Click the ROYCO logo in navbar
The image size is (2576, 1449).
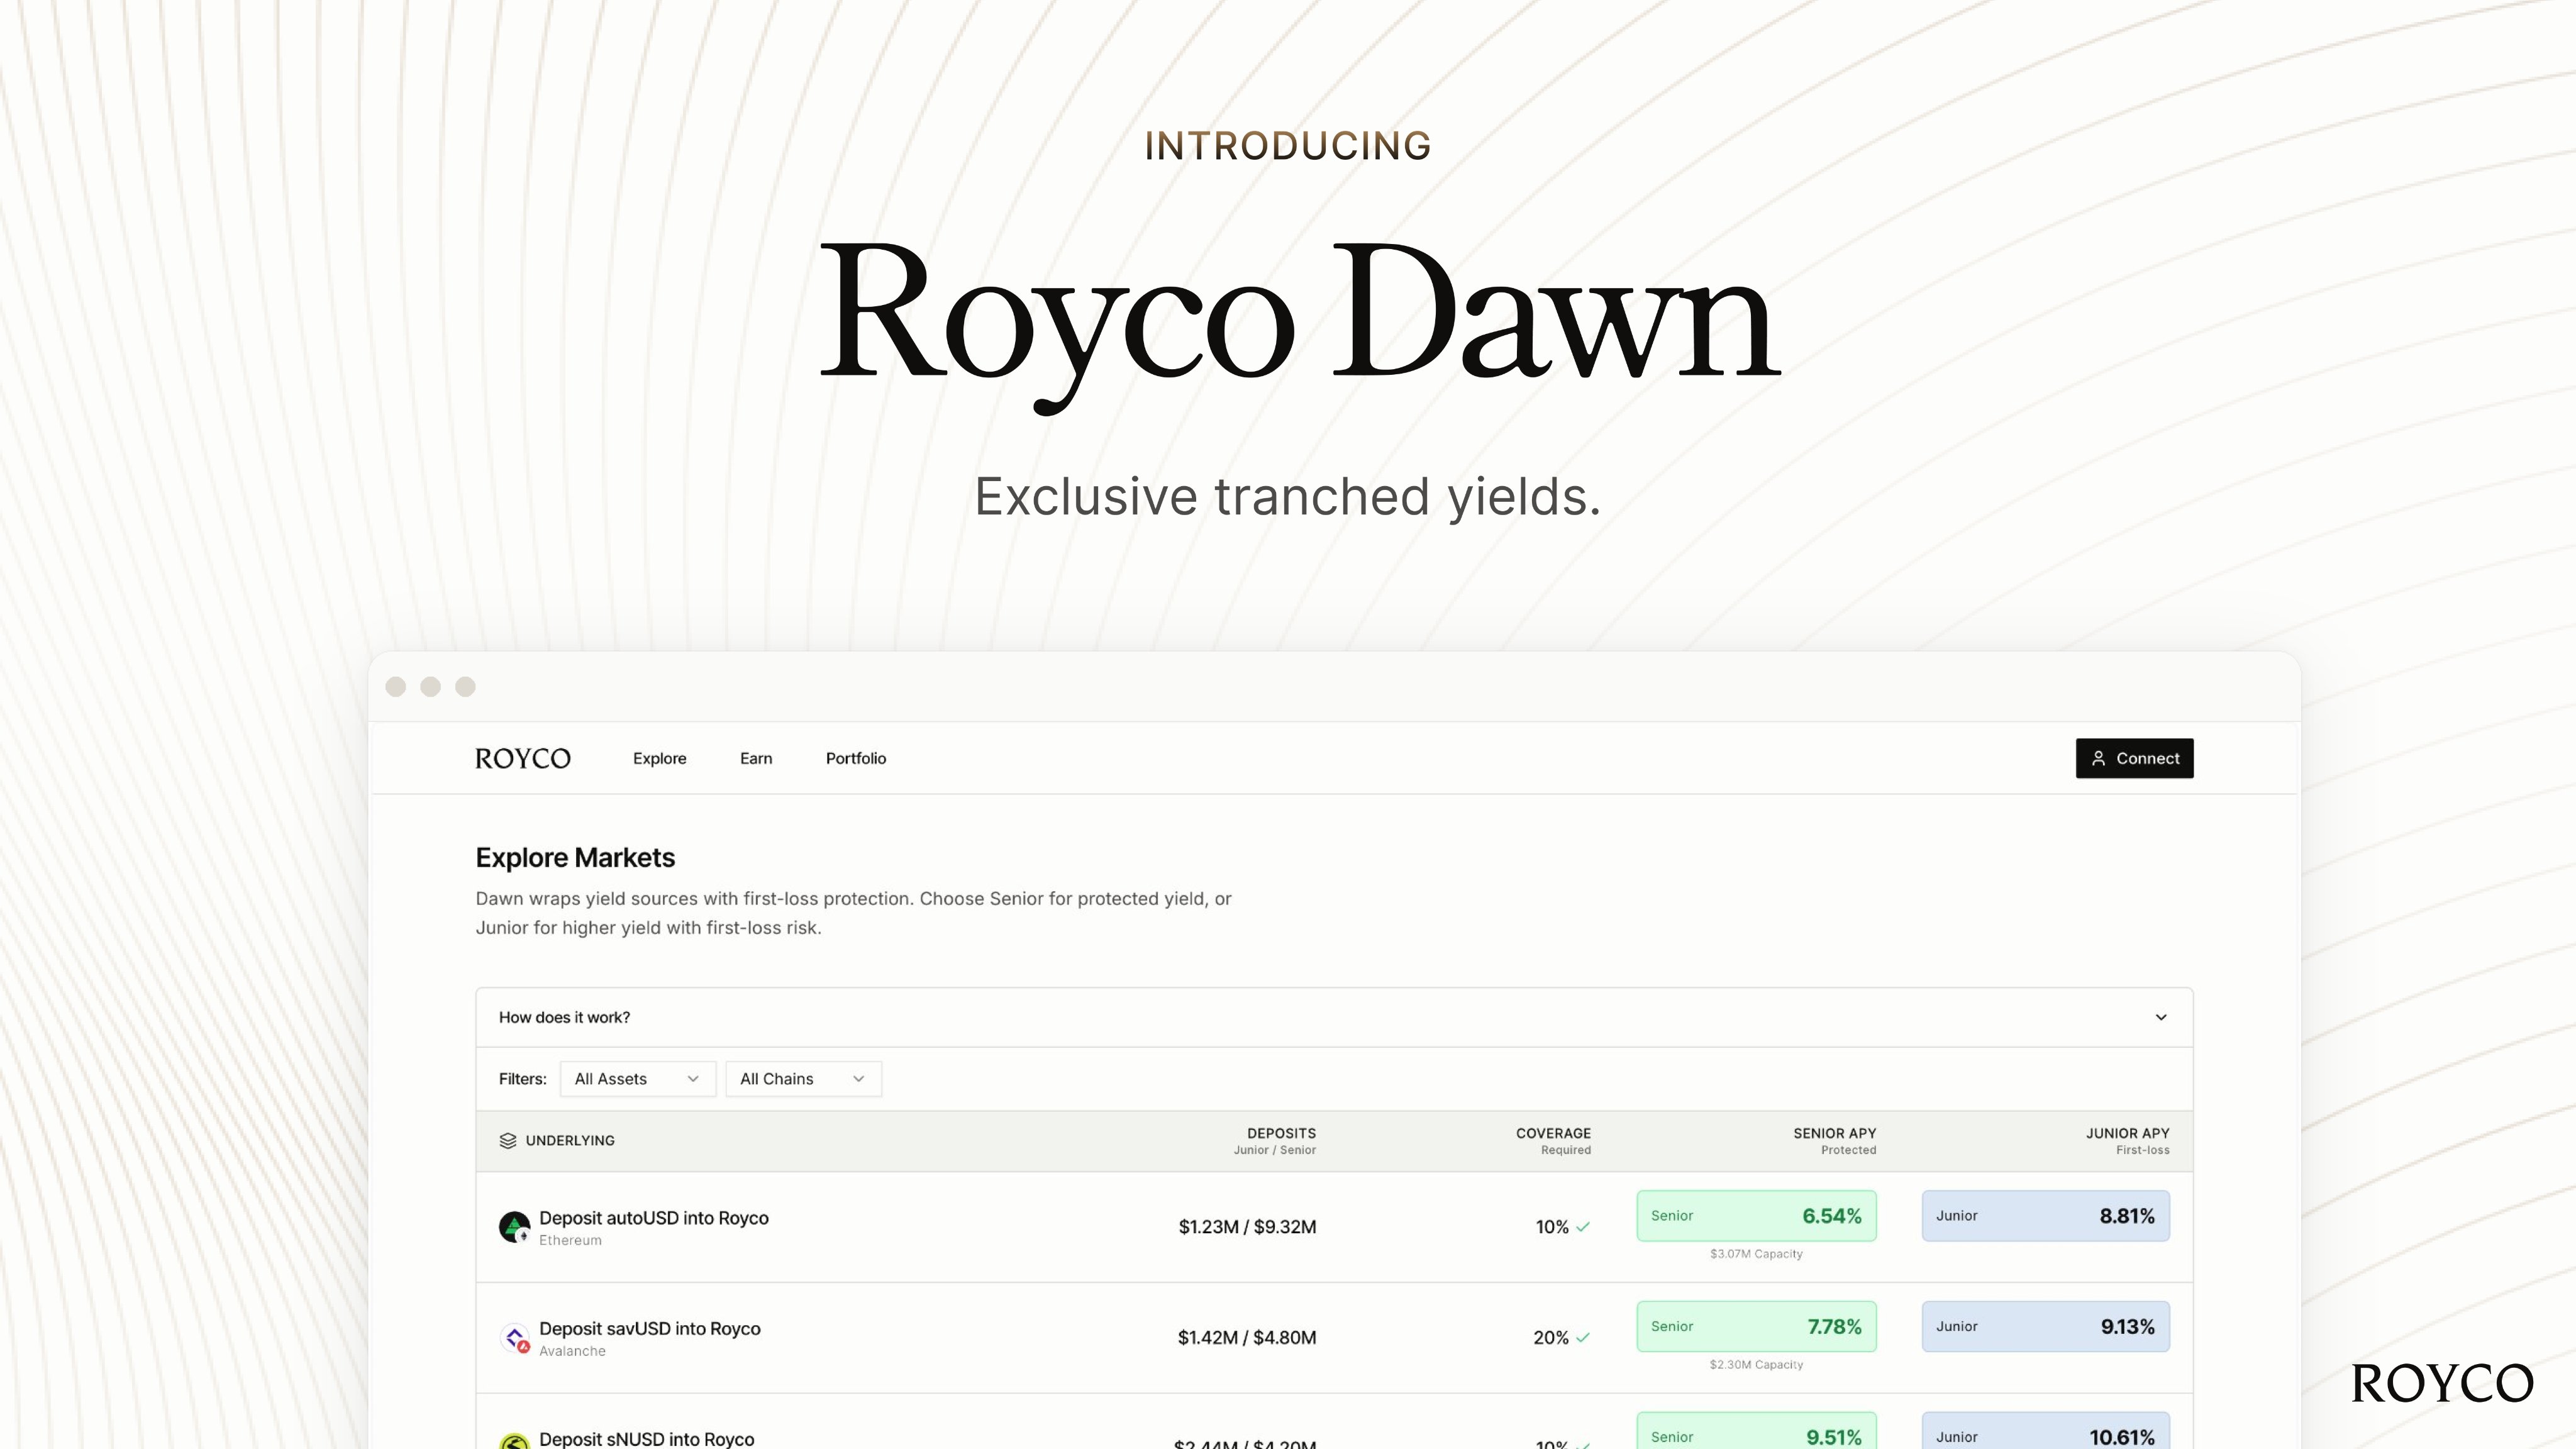point(523,759)
